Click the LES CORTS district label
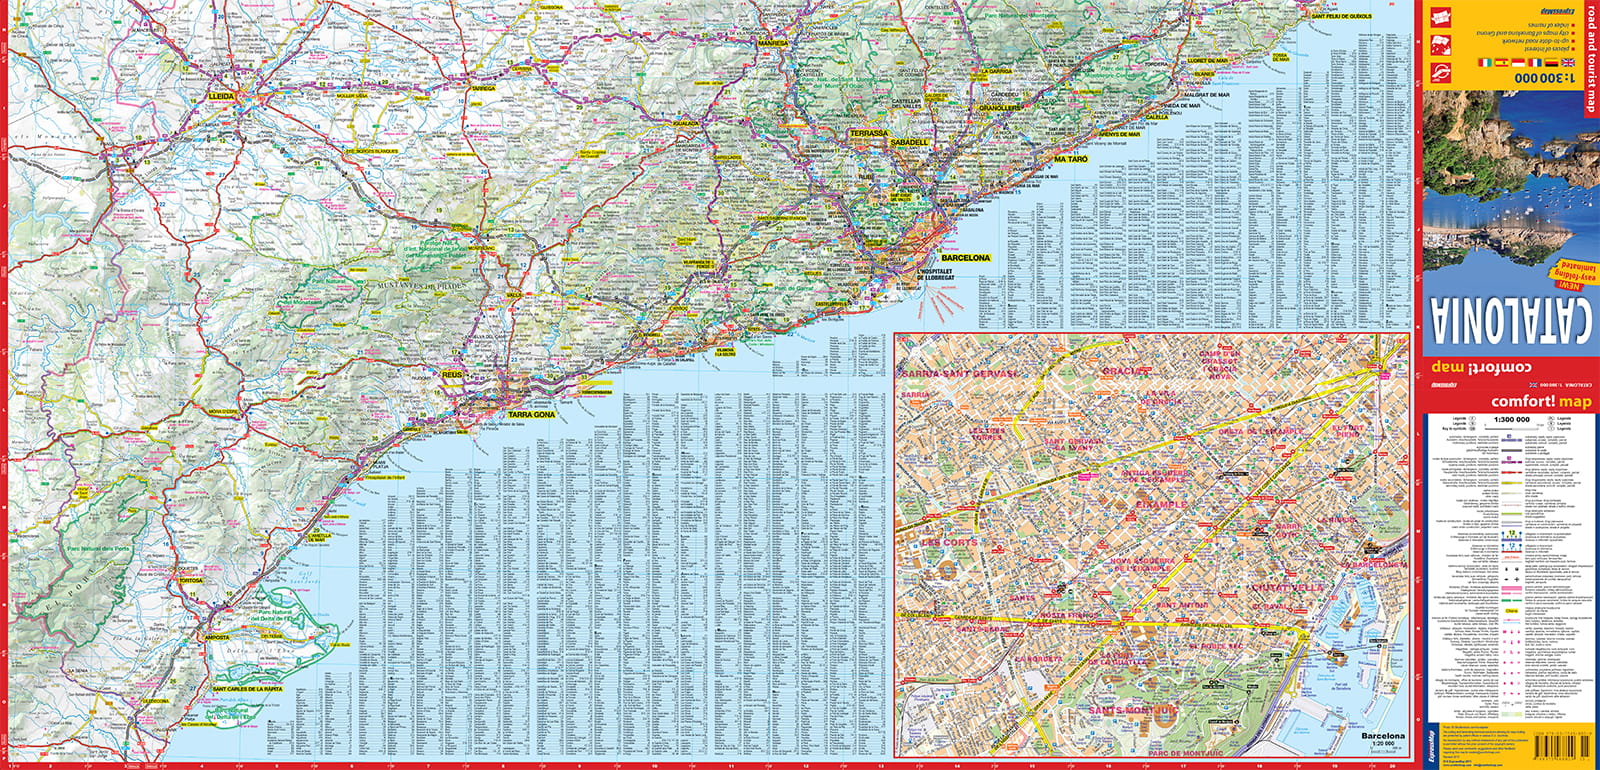The width and height of the screenshot is (1600, 770). coord(948,543)
